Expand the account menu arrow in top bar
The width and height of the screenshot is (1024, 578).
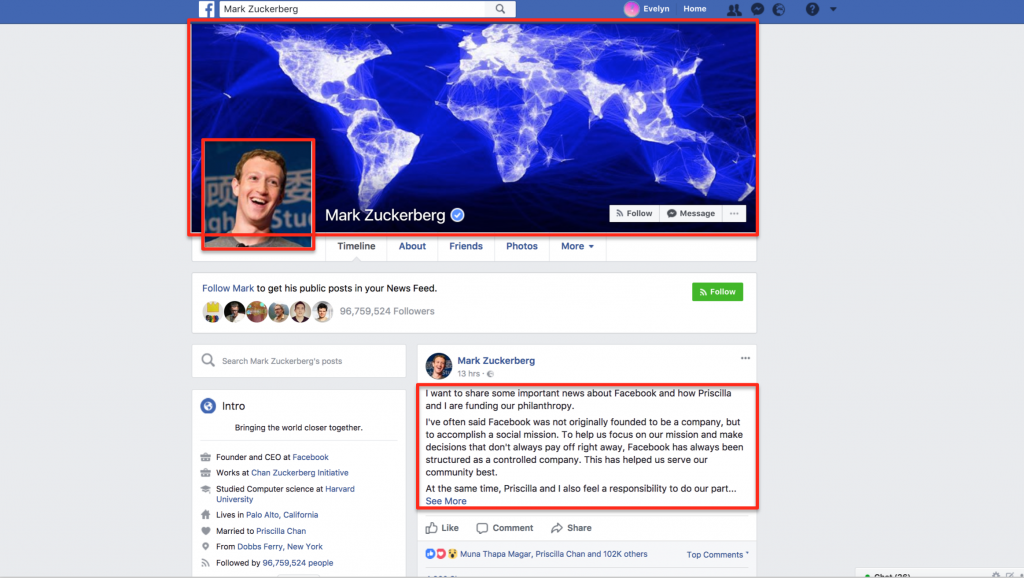point(833,9)
